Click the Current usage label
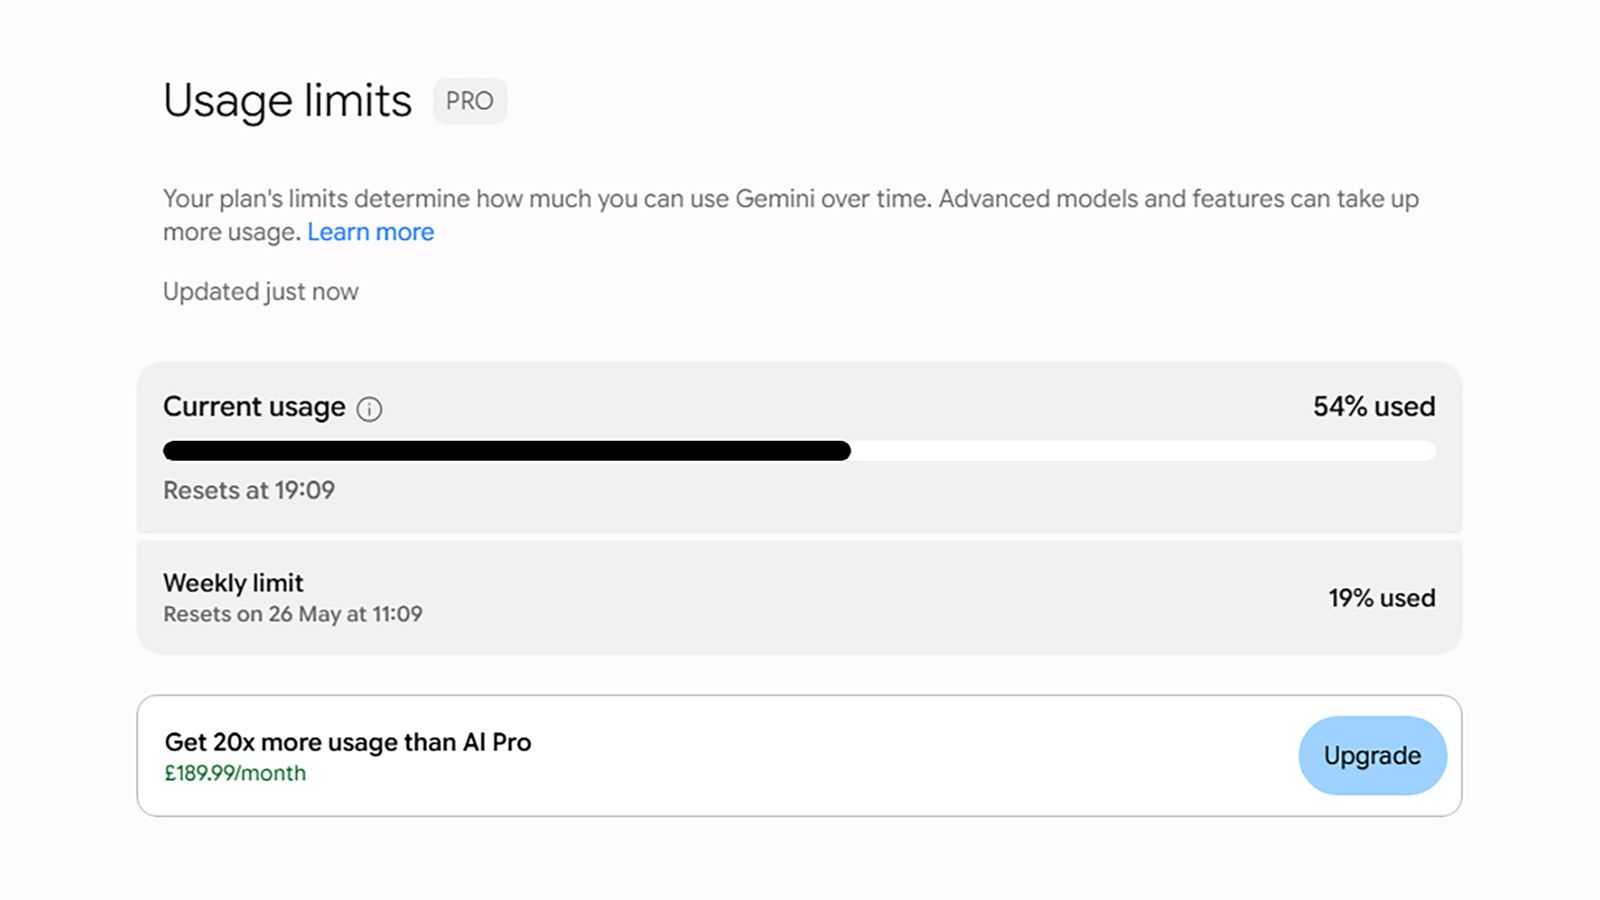This screenshot has height=900, width=1600. pyautogui.click(x=254, y=407)
